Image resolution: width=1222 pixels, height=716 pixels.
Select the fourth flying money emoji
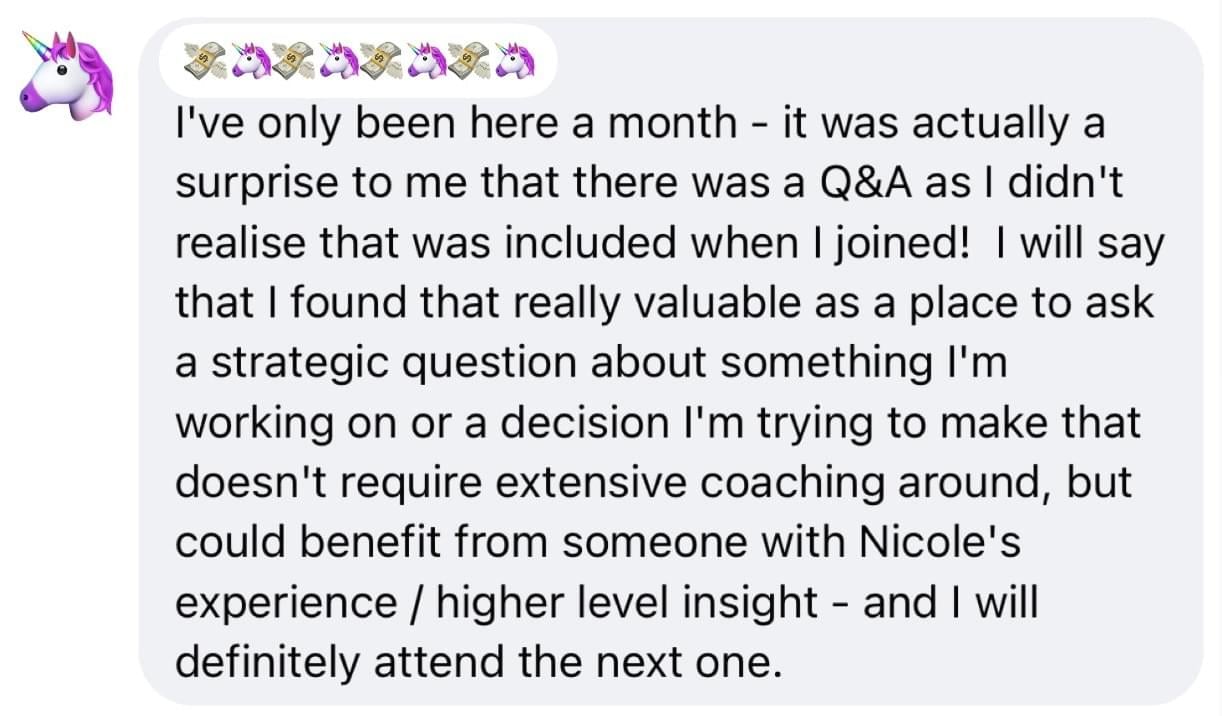tap(469, 62)
